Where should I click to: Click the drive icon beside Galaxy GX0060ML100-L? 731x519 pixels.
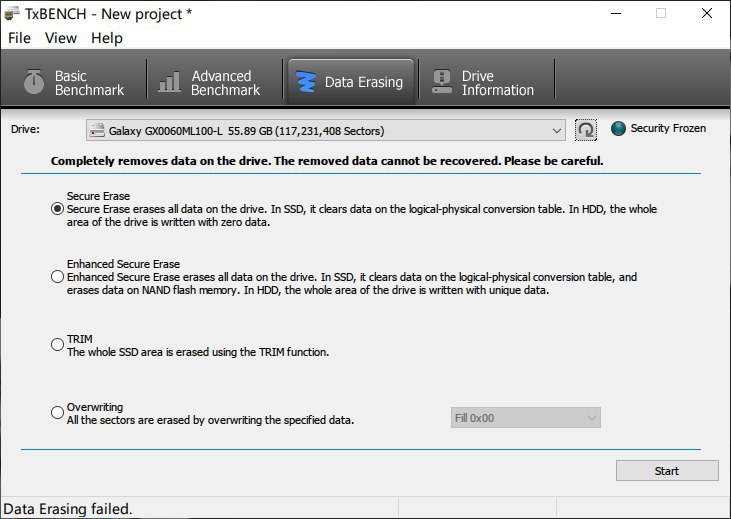97,130
